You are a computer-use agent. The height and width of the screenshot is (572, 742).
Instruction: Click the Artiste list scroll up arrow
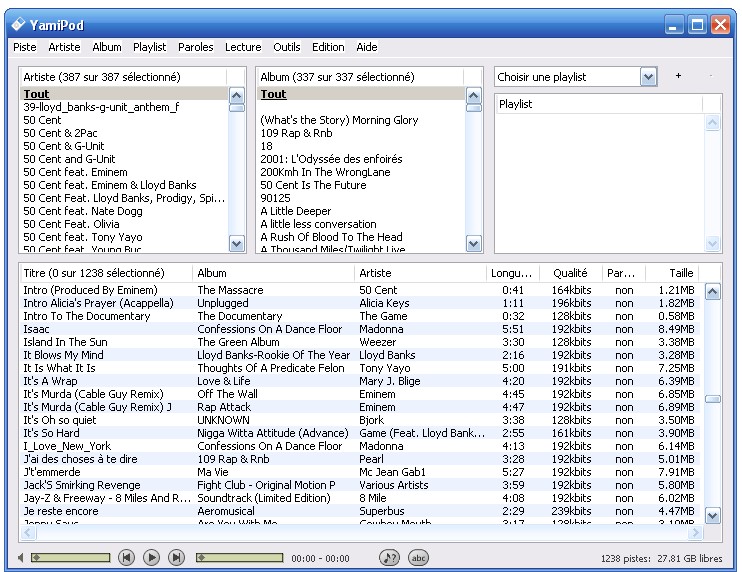coord(237,96)
